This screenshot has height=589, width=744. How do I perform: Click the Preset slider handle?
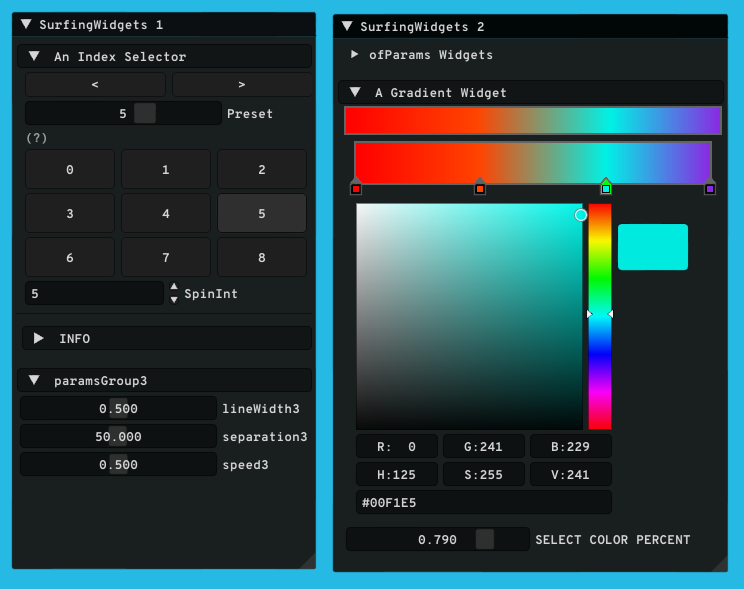click(145, 113)
